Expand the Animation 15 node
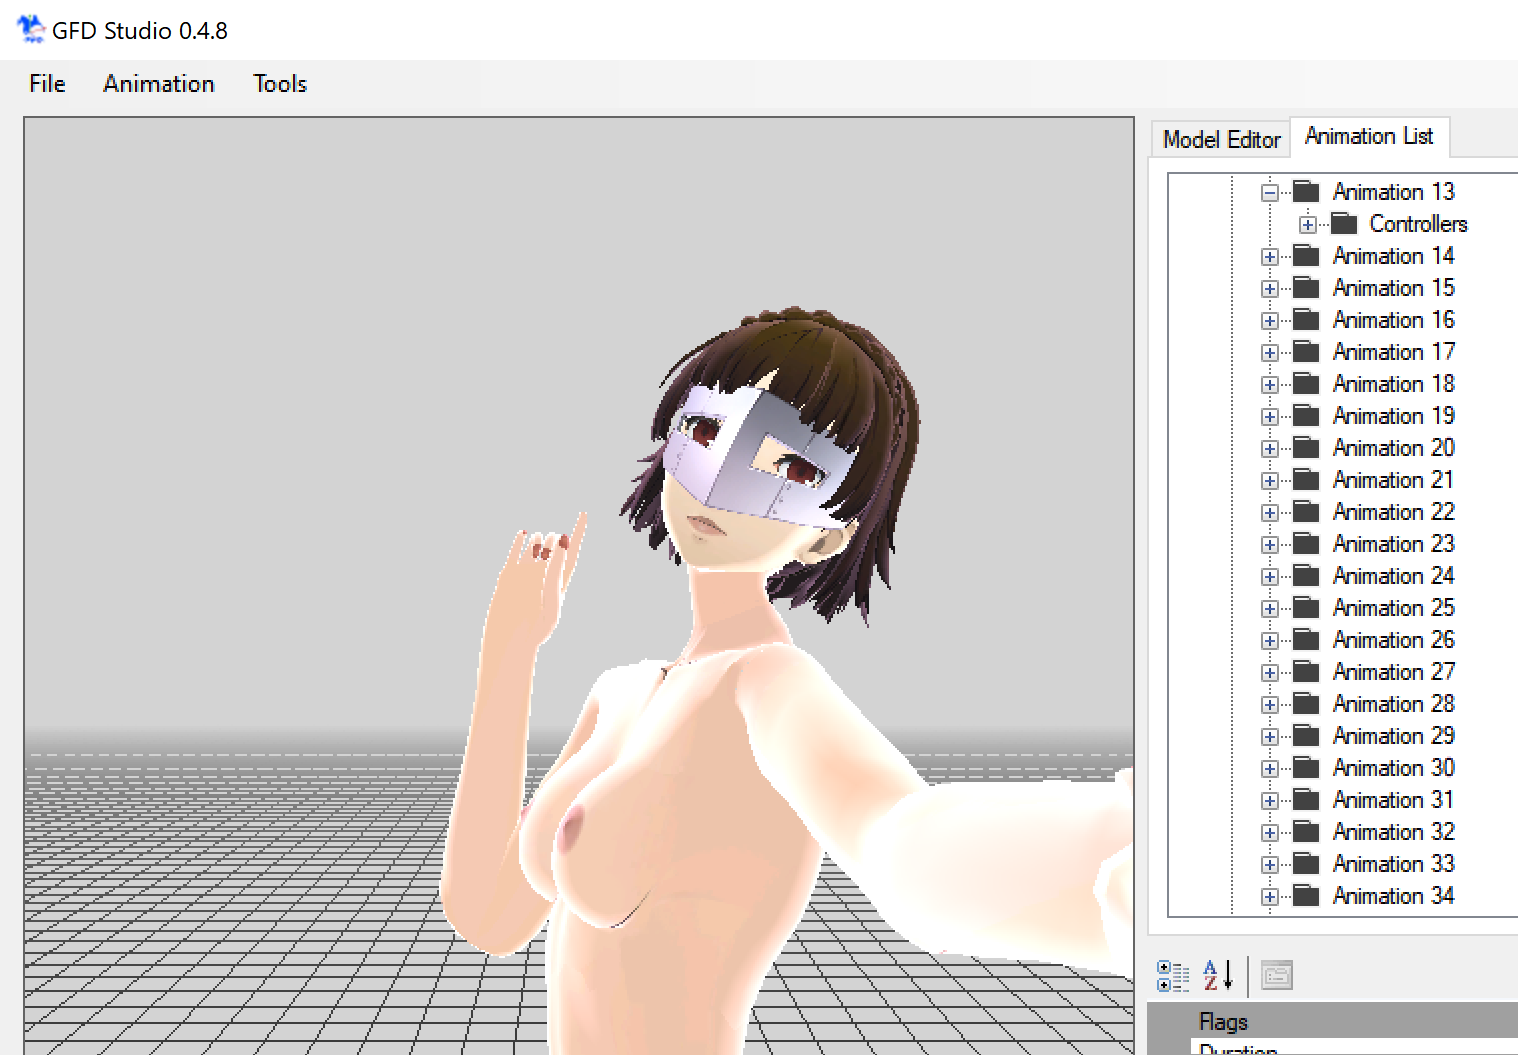Viewport: 1518px width, 1055px height. (x=1270, y=289)
